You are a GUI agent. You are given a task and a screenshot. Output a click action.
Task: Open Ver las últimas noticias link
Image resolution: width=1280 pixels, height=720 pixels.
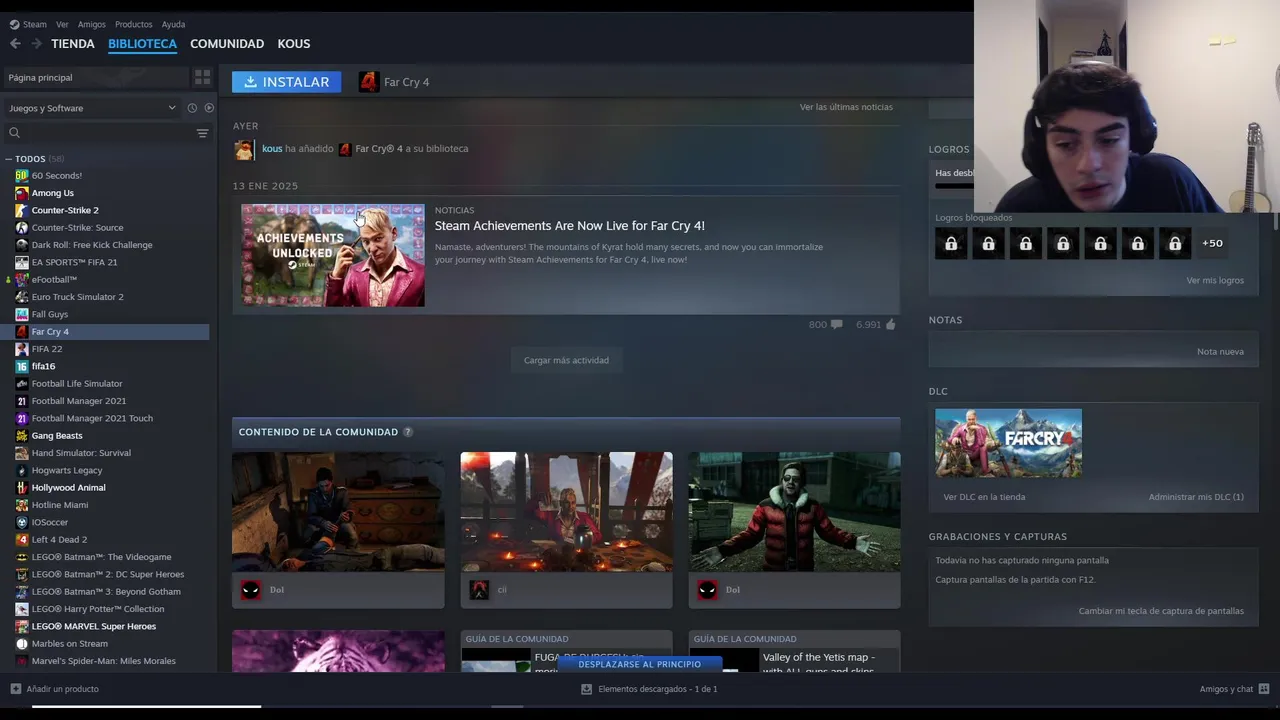[x=846, y=107]
